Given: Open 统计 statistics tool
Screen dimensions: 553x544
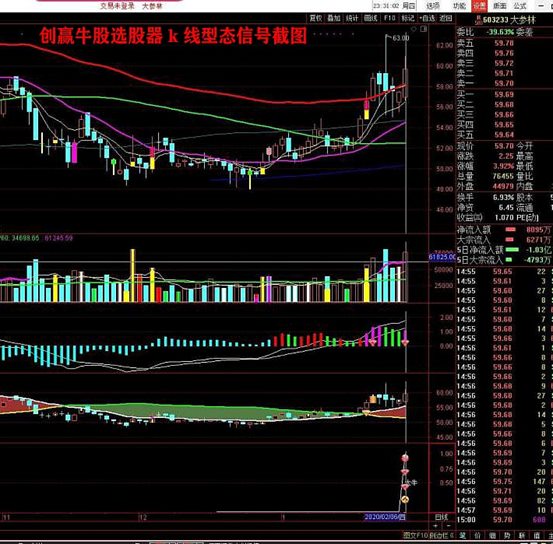Looking at the screenshot, I should [x=352, y=18].
